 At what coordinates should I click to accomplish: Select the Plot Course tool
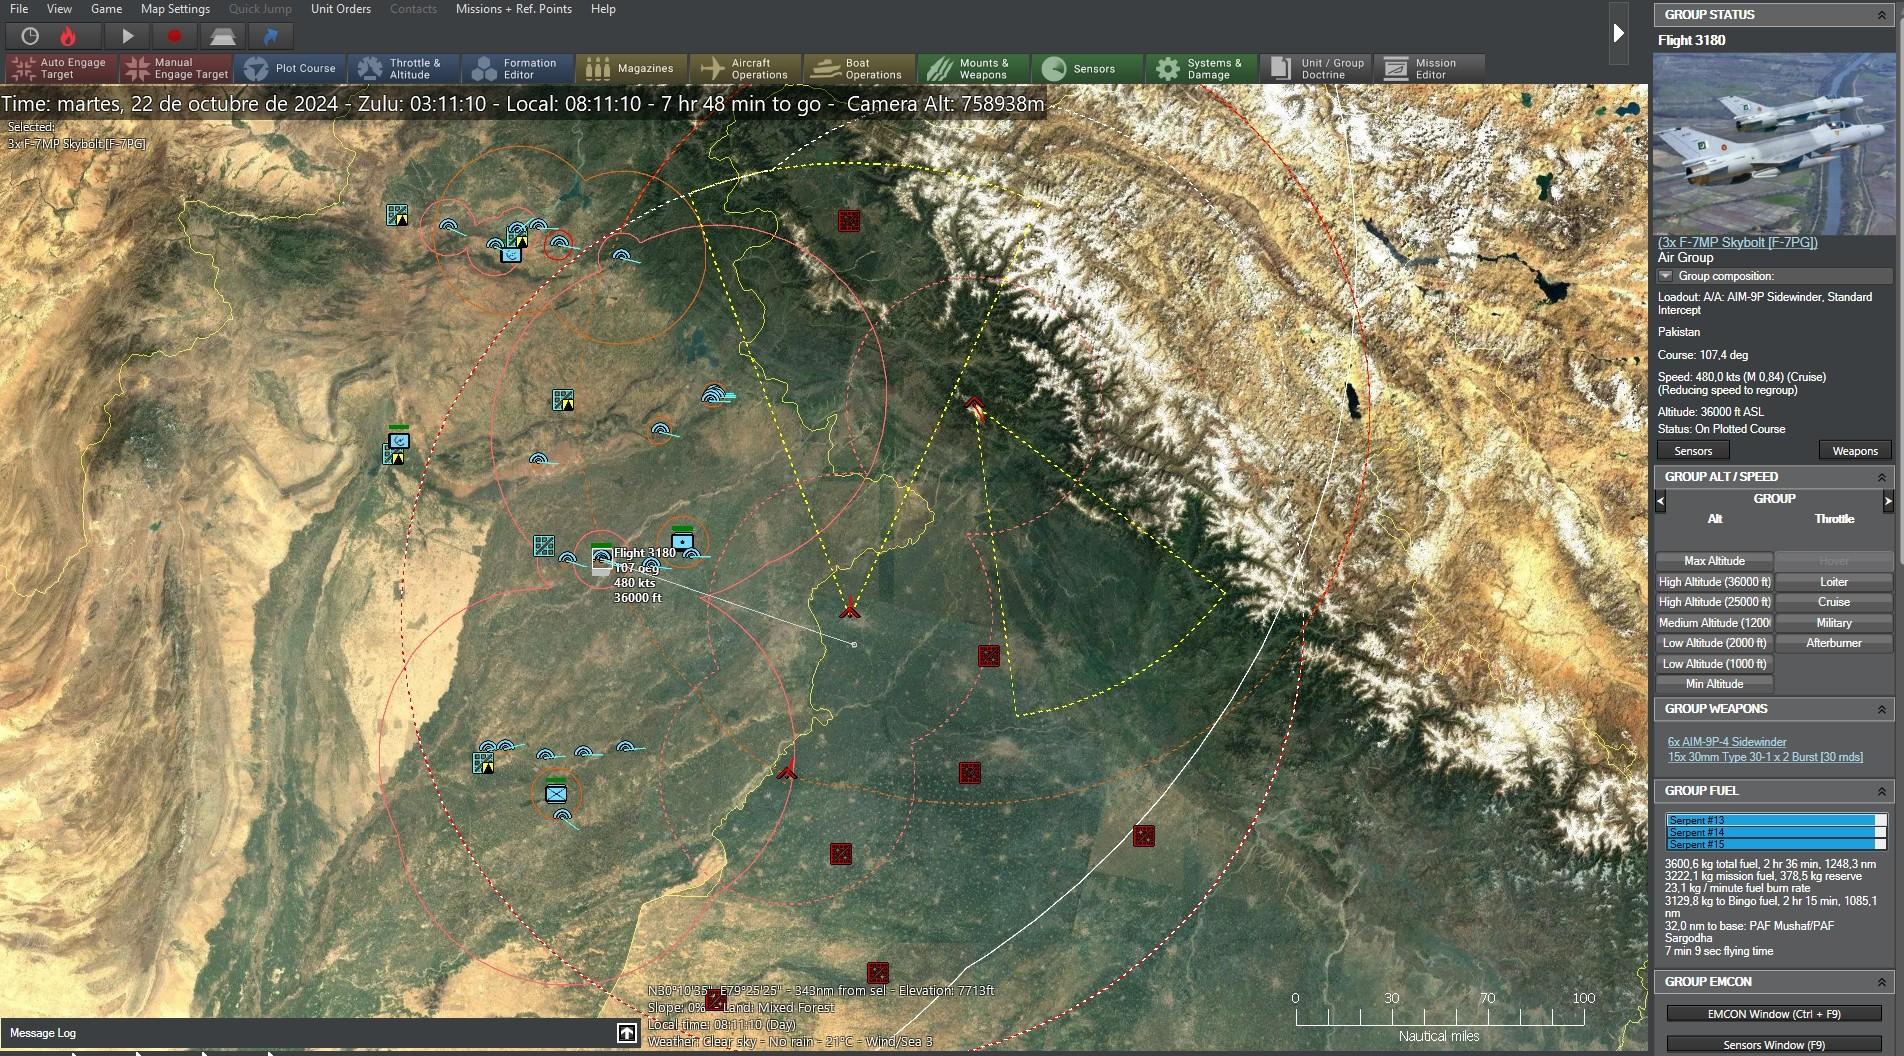(291, 68)
